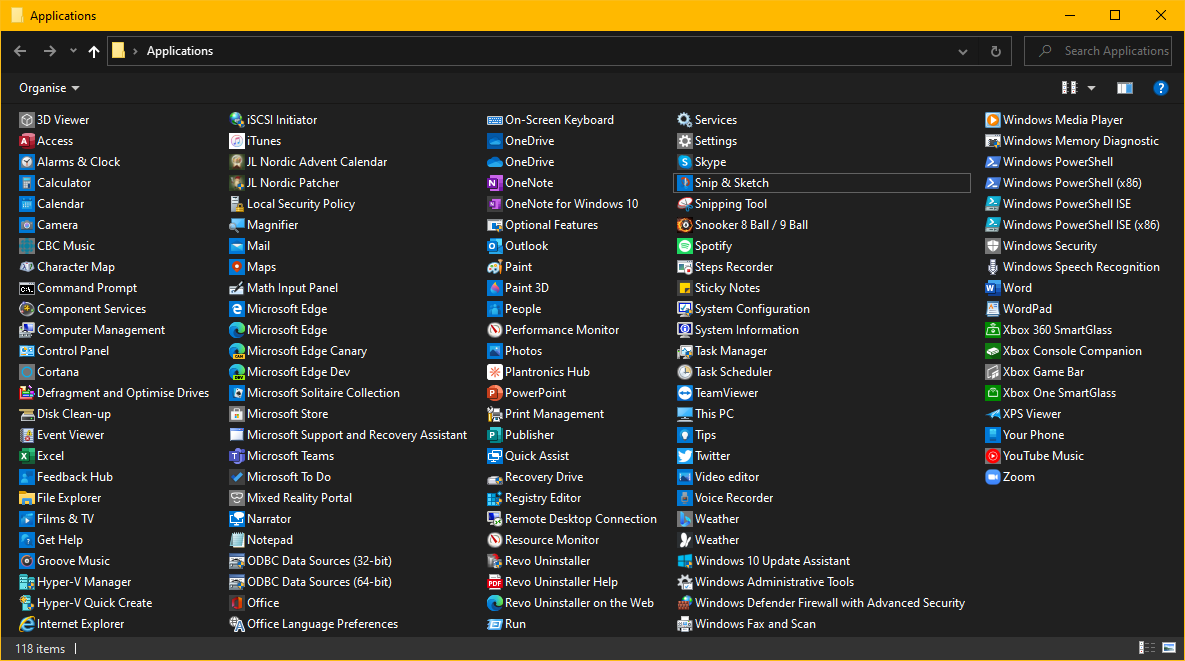Select OneNote for Windows 10 entry

563,204
